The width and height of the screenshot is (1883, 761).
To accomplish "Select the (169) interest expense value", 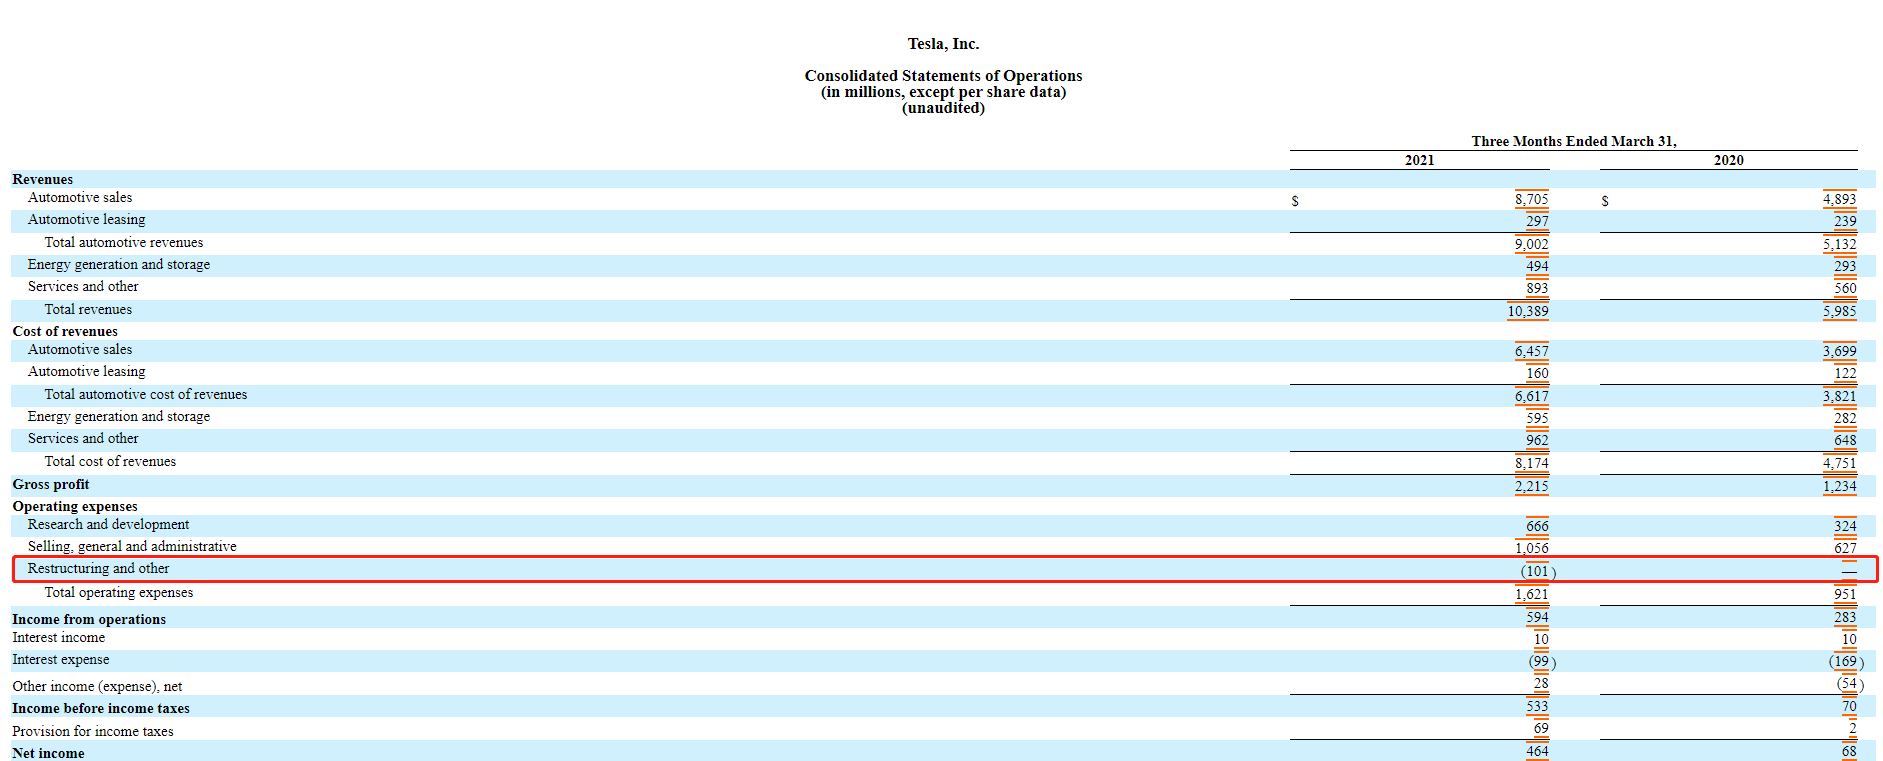I will 1846,661.
